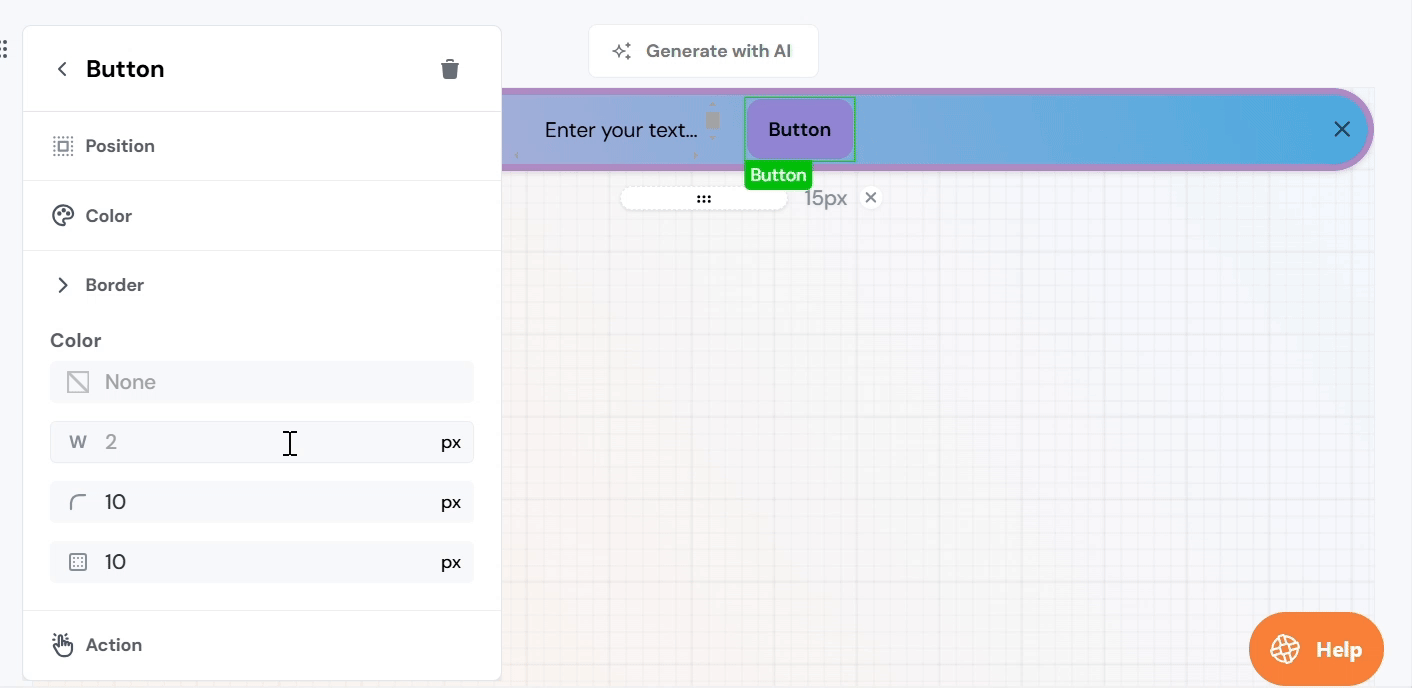Open the Action settings section

pos(113,645)
